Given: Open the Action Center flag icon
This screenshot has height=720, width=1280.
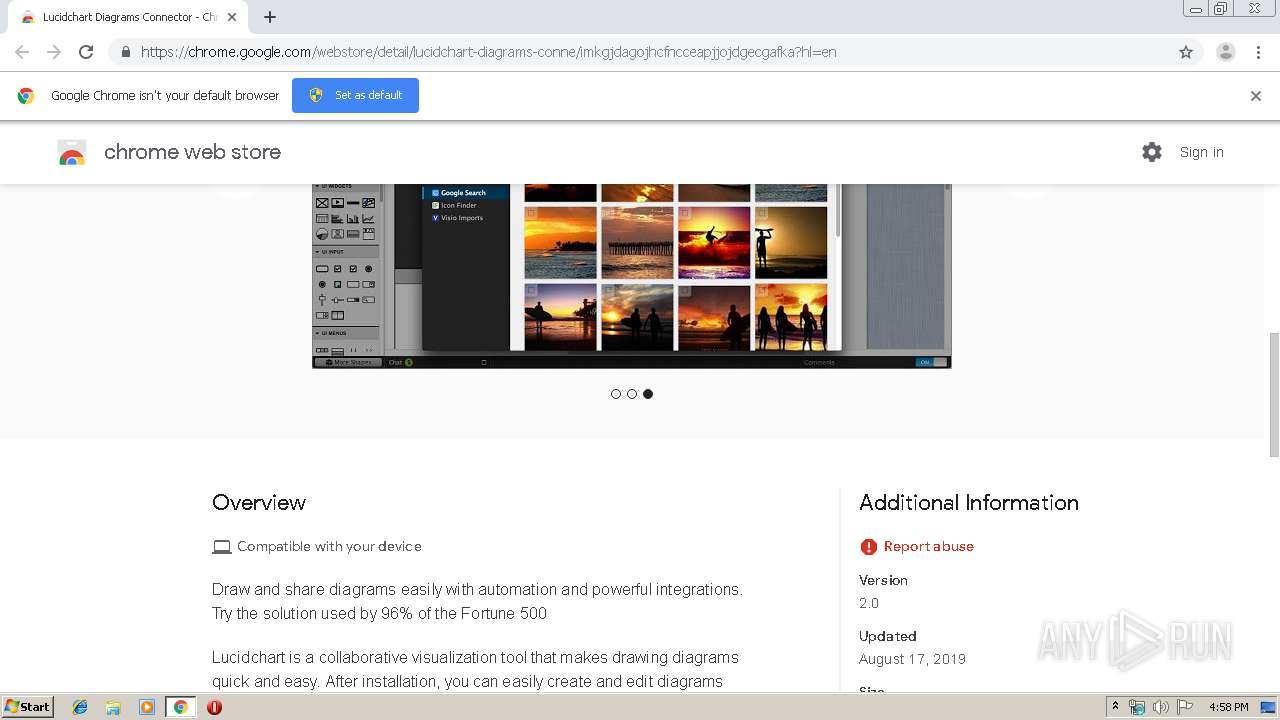Looking at the screenshot, I should point(1185,707).
